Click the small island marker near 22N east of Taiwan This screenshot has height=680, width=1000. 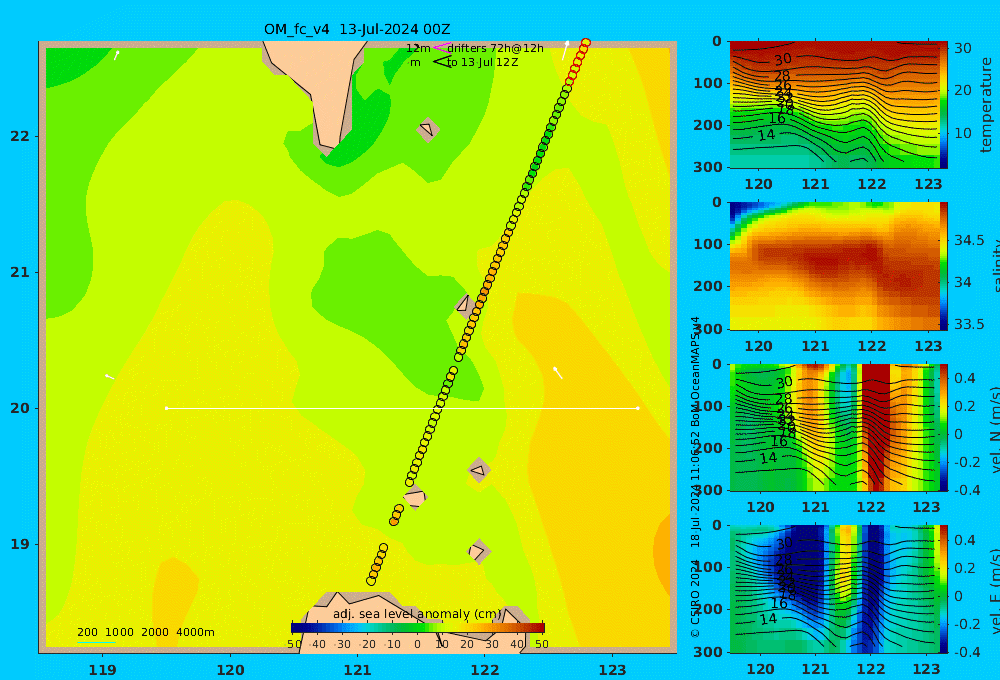tap(428, 129)
